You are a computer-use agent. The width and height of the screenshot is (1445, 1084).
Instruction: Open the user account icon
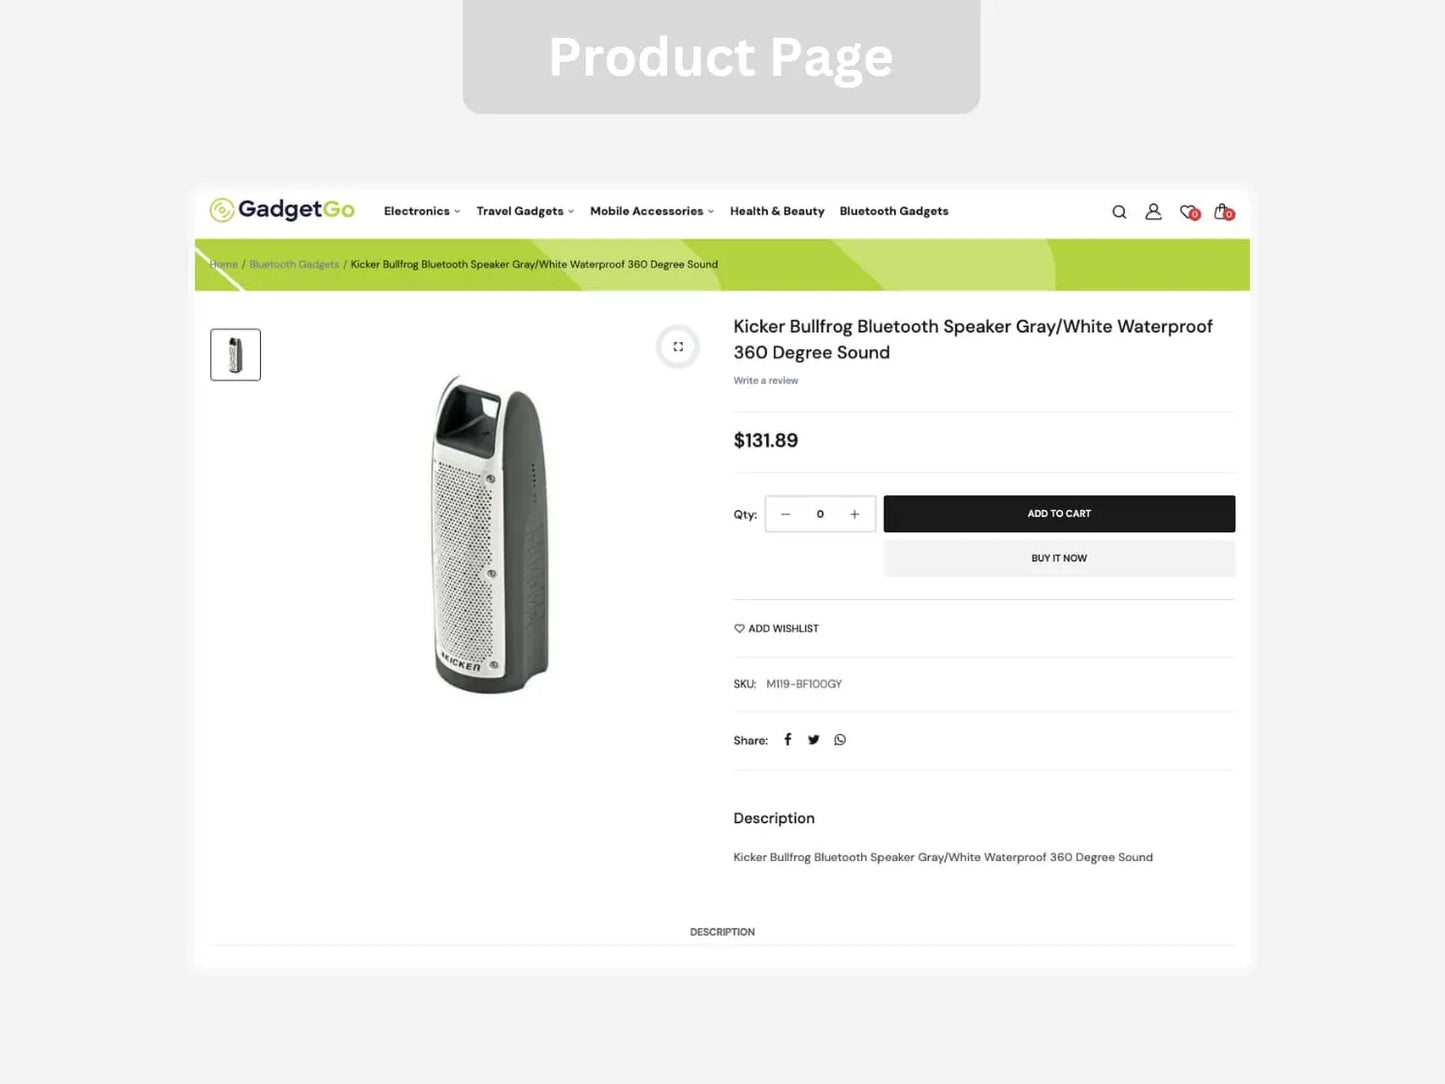[1153, 212]
